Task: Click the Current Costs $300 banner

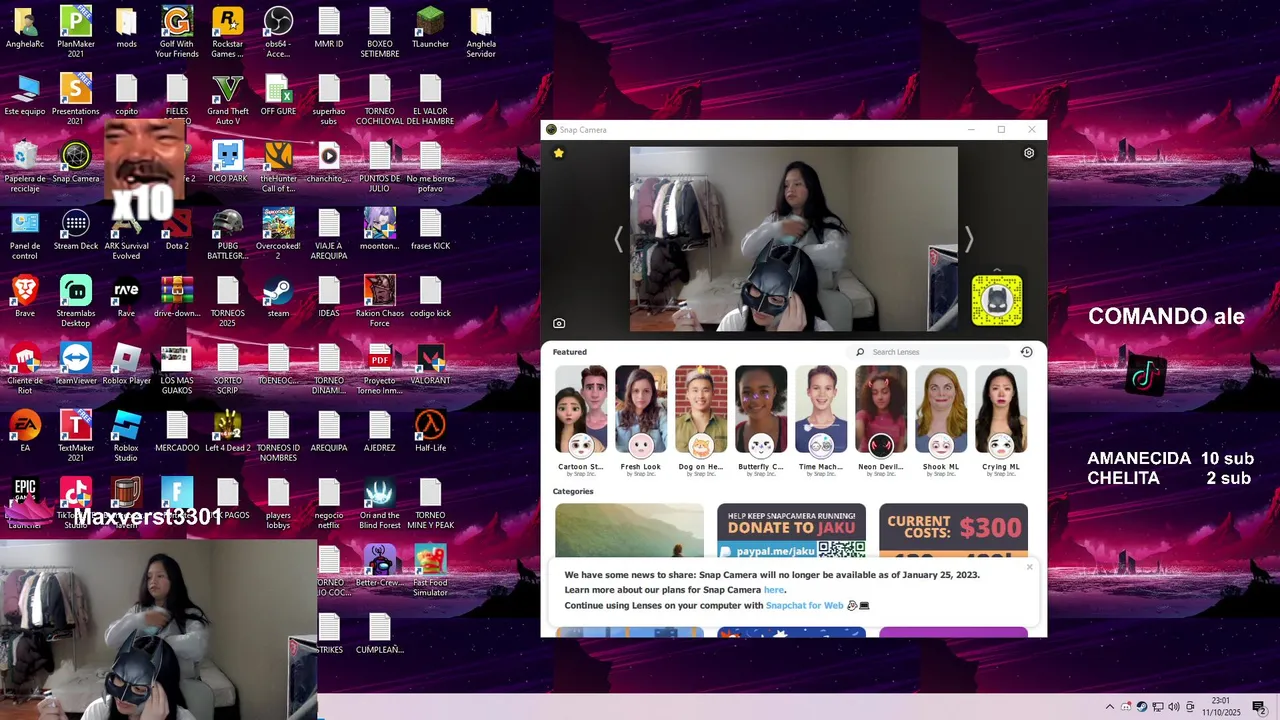Action: pos(953,531)
